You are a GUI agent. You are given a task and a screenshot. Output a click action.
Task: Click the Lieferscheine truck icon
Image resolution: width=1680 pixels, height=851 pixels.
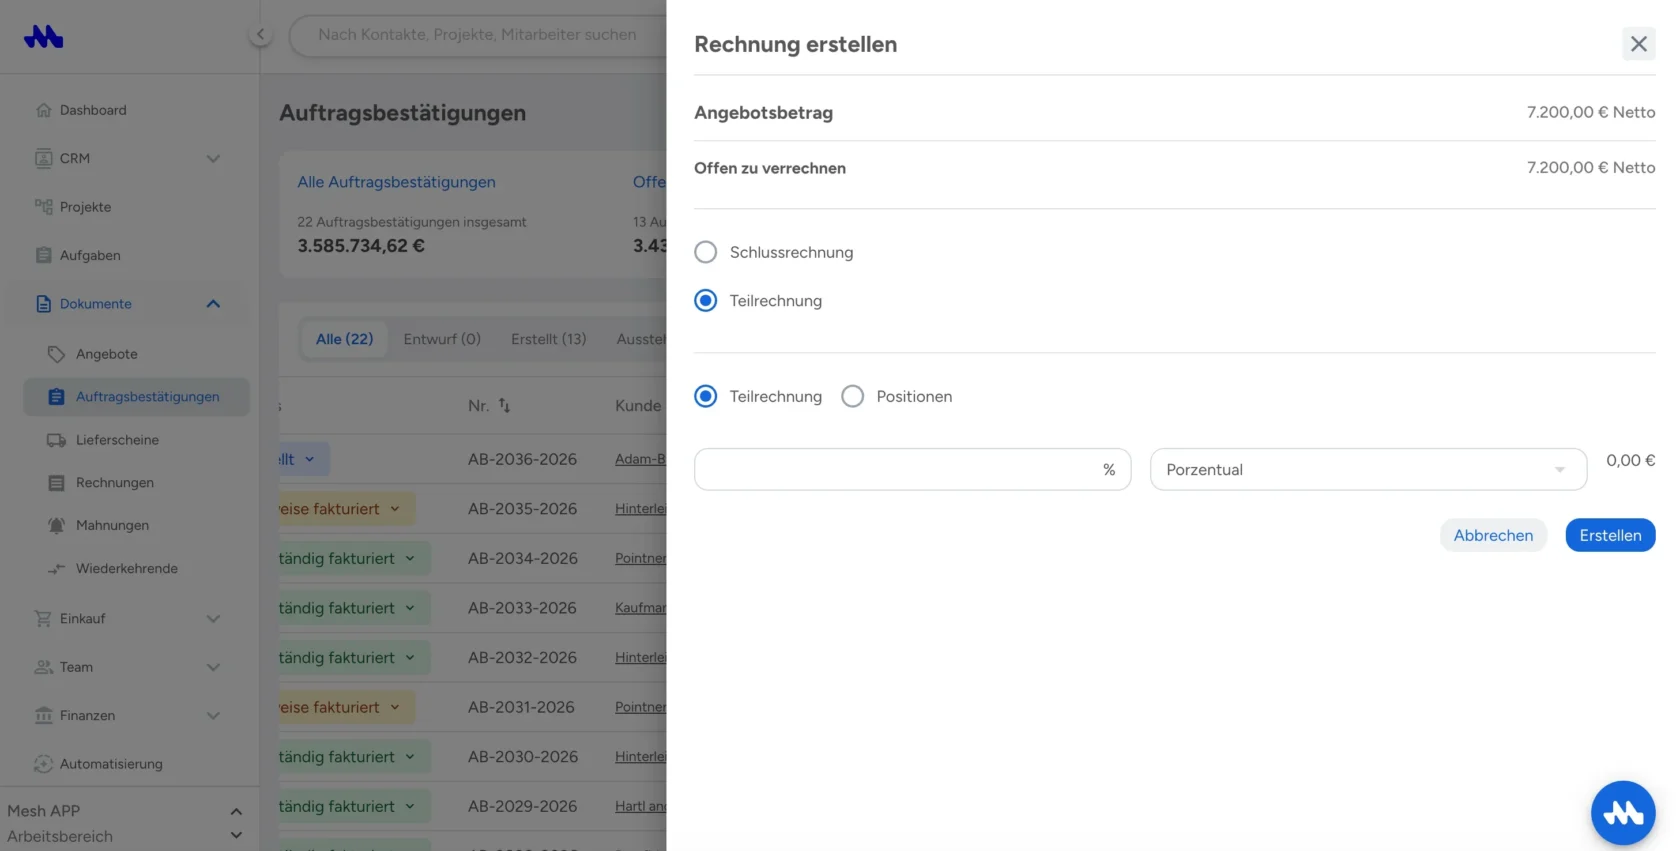pos(56,440)
